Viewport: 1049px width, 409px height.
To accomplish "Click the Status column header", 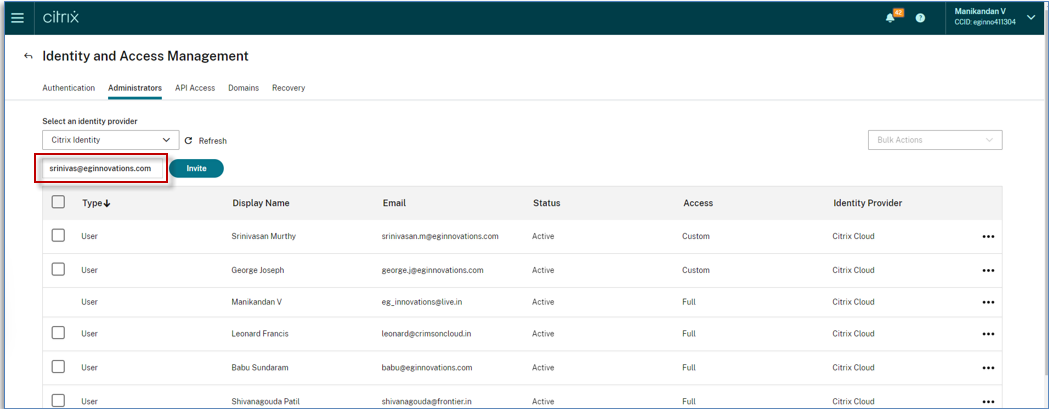I will point(547,203).
